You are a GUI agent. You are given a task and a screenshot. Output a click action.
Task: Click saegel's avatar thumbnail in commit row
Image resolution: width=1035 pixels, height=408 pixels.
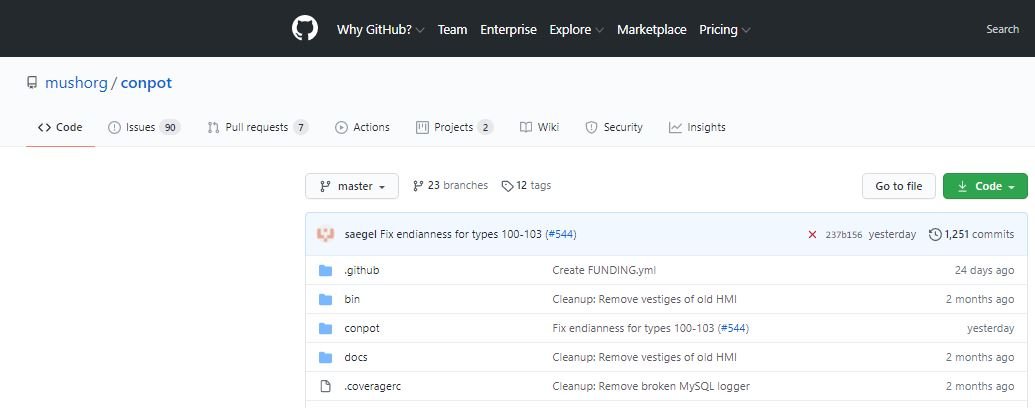(x=325, y=234)
